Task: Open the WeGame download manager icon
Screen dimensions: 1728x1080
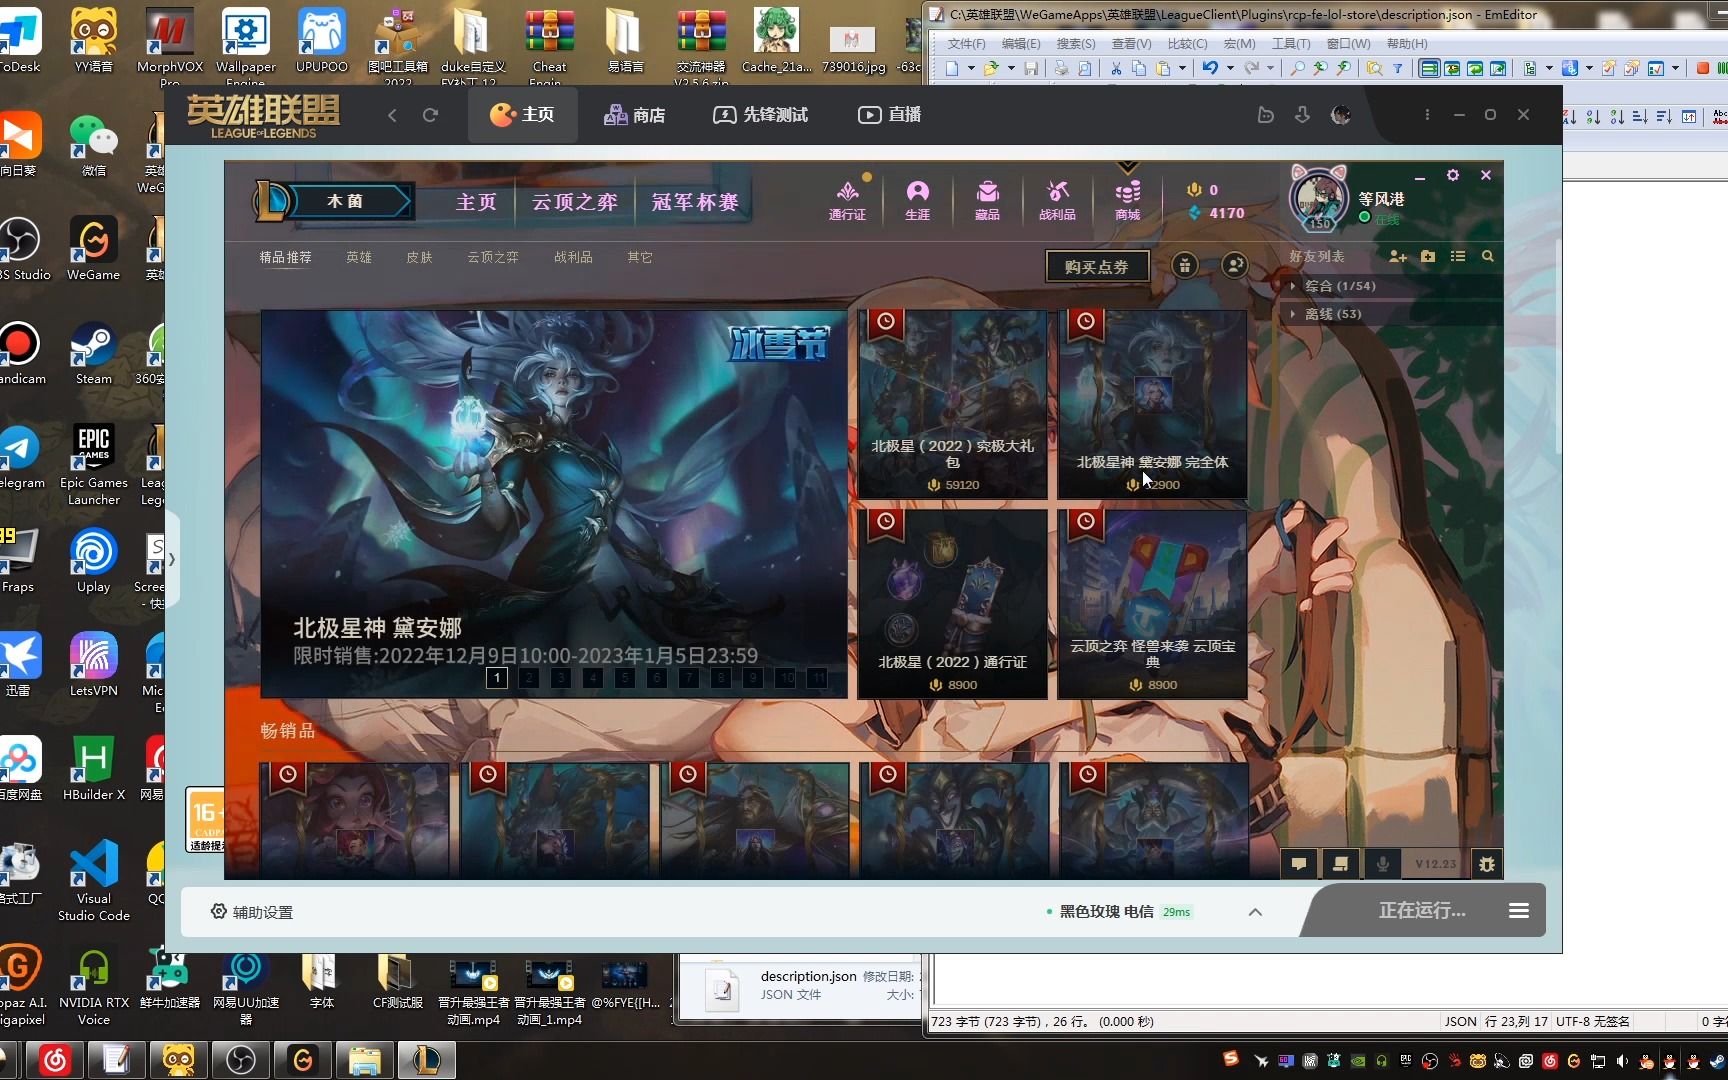Action: pos(1302,115)
